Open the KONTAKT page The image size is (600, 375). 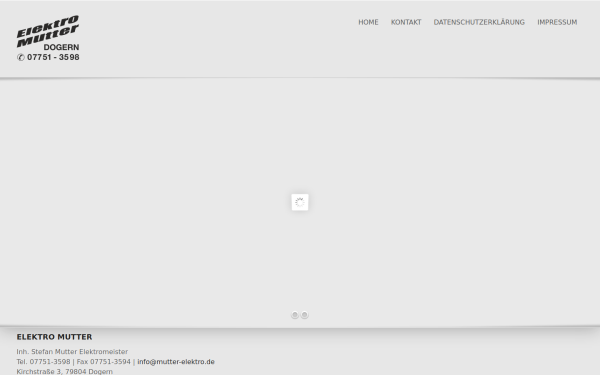406,22
